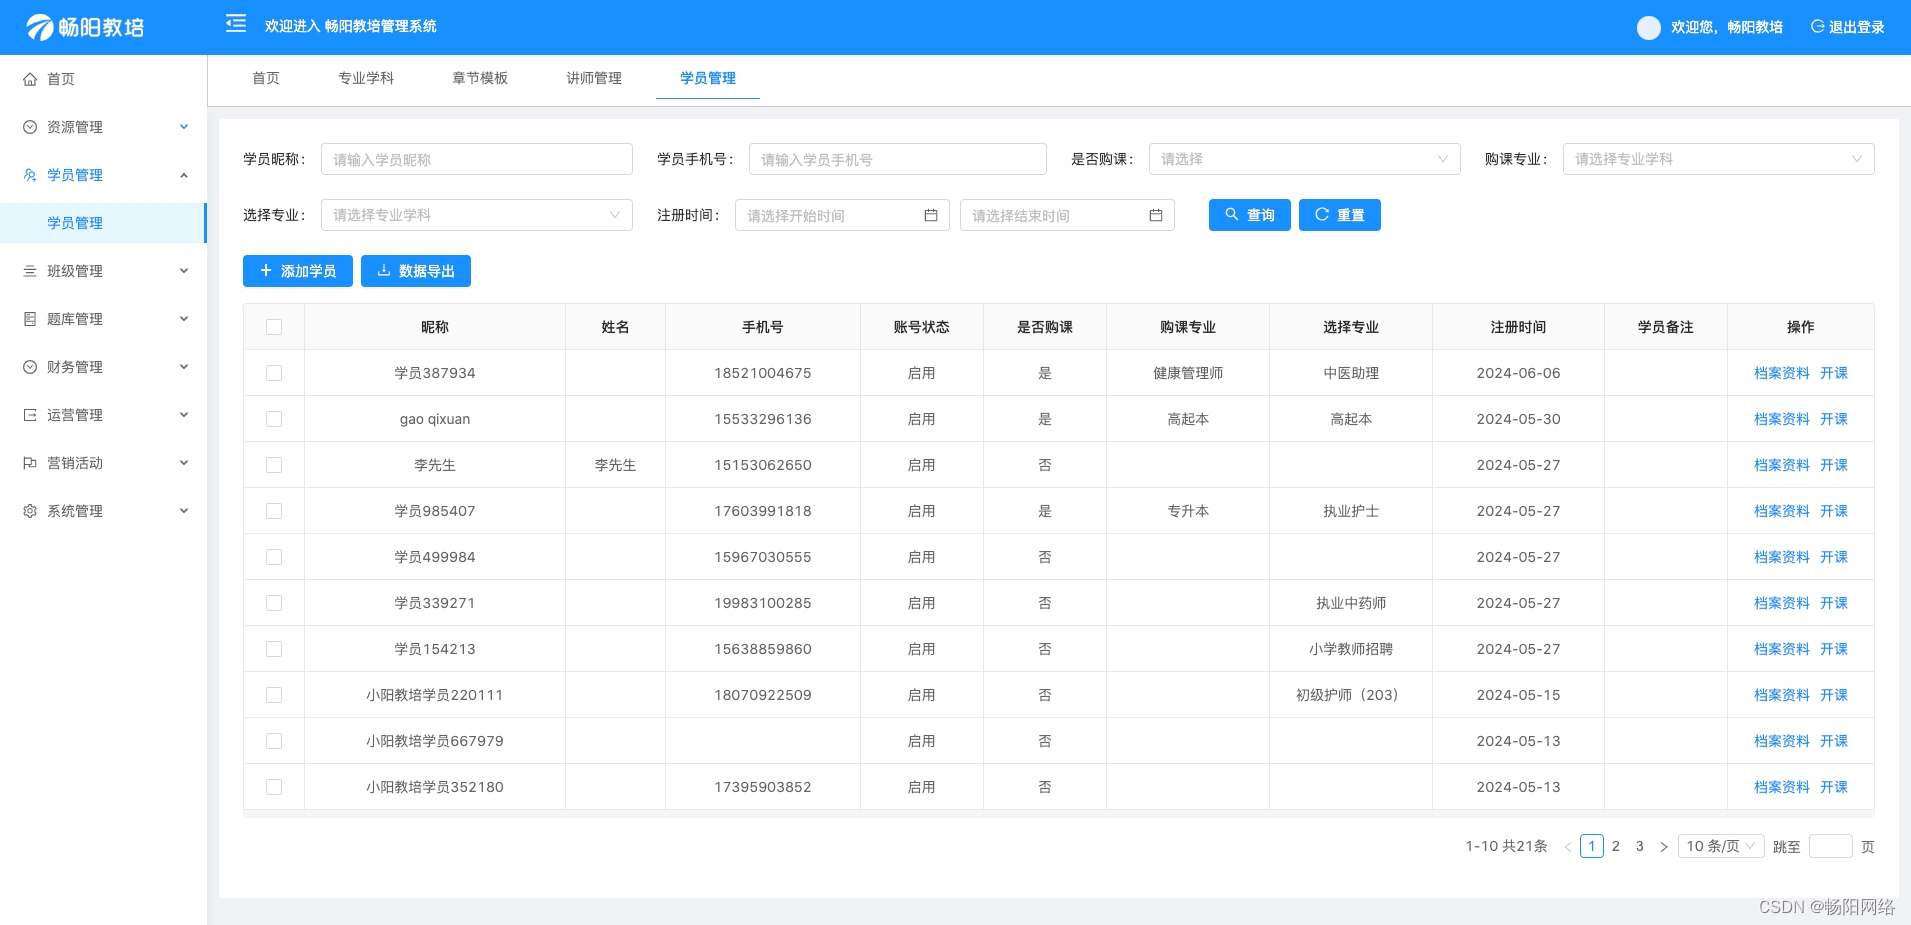Screen dimensions: 1911x925
Task: Click the phone number 18521004675 cell
Action: pos(763,373)
